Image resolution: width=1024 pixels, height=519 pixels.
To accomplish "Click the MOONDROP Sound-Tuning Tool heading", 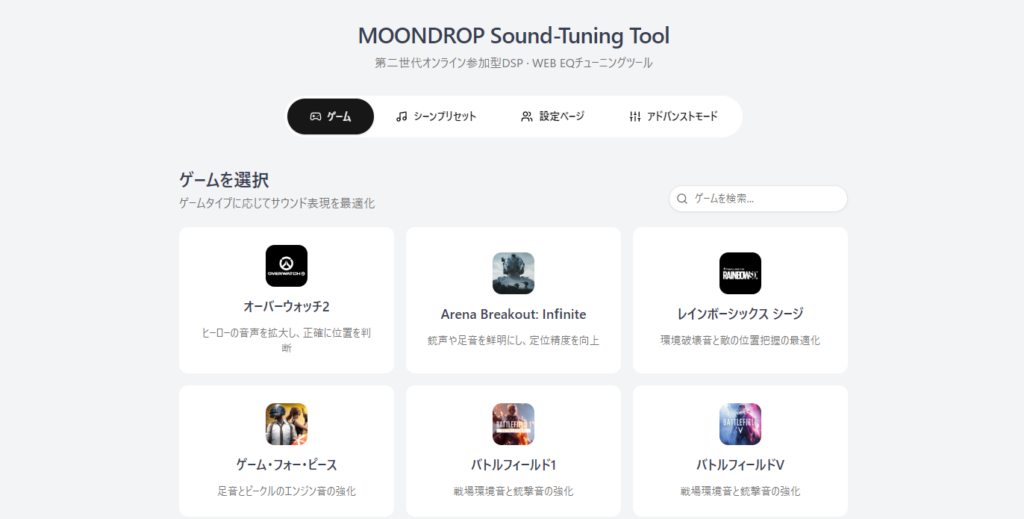I will tap(513, 35).
